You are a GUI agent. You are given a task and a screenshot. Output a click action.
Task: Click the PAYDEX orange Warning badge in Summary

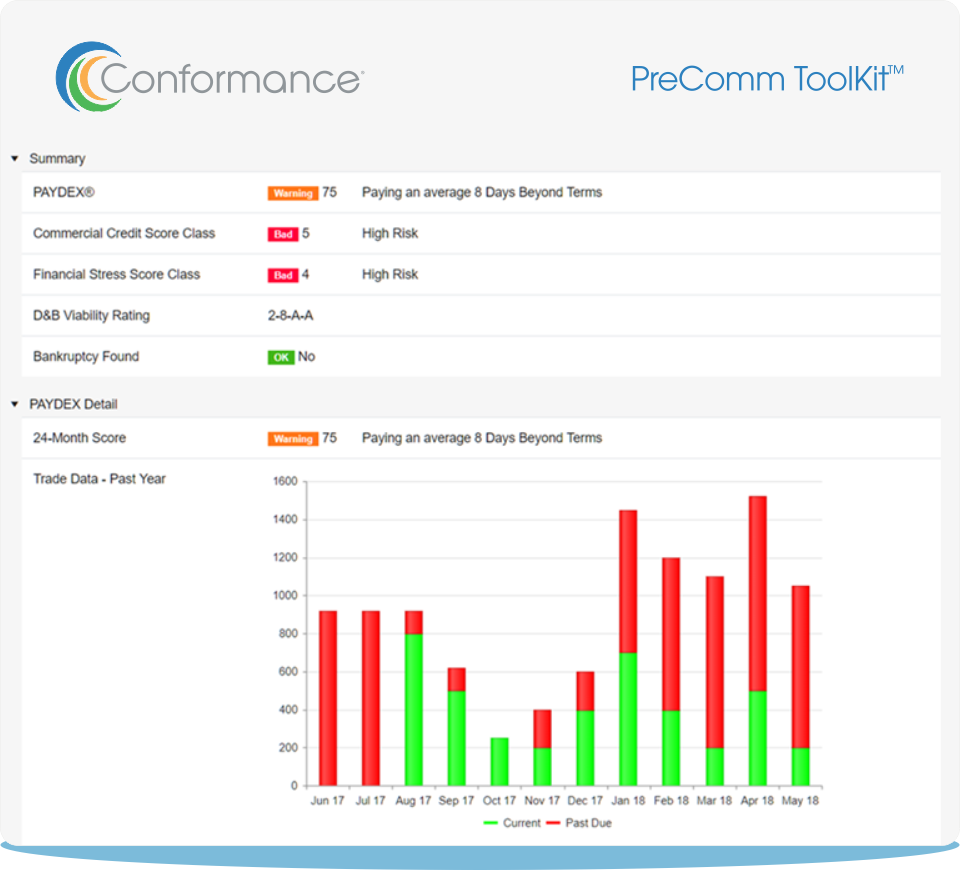(293, 193)
